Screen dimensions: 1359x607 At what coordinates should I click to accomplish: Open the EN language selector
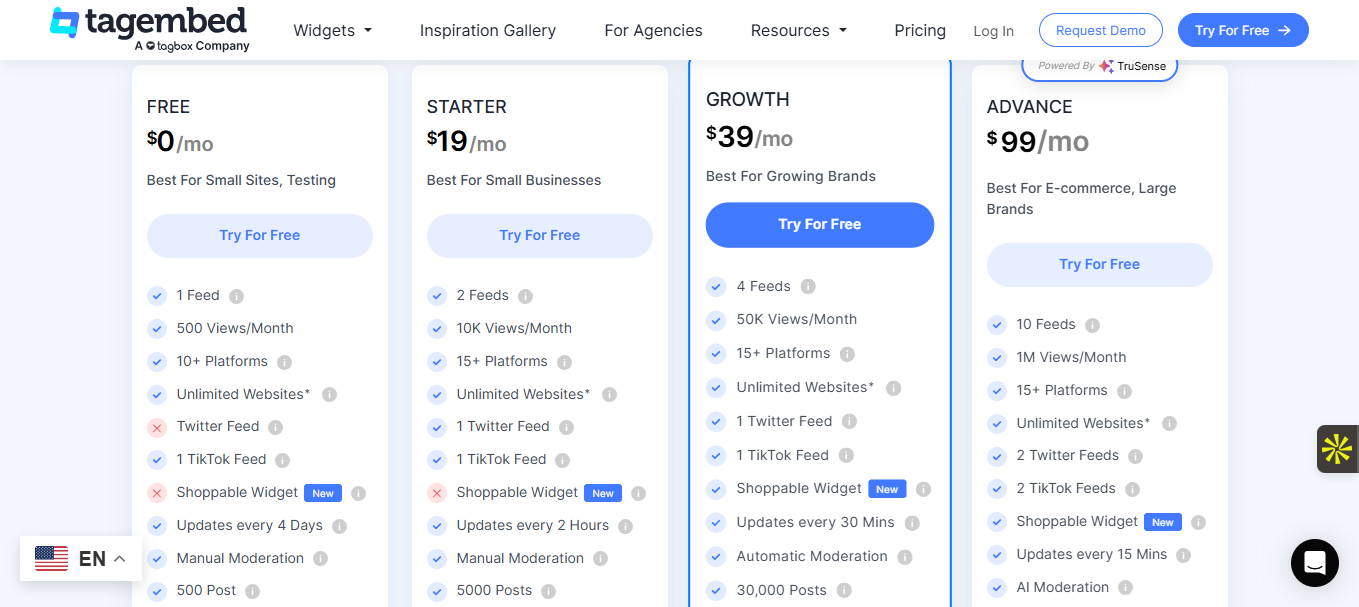pos(81,558)
